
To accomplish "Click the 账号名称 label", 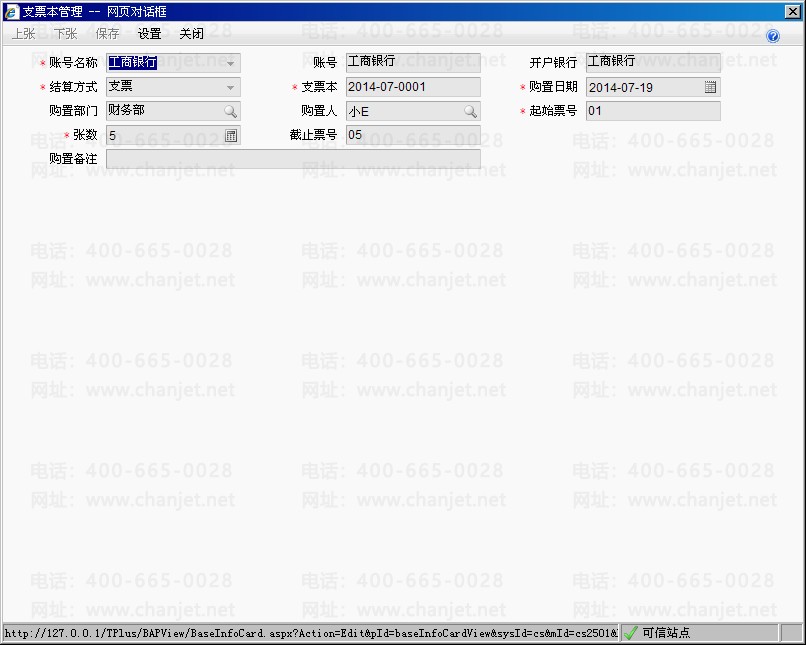I will pos(73,63).
